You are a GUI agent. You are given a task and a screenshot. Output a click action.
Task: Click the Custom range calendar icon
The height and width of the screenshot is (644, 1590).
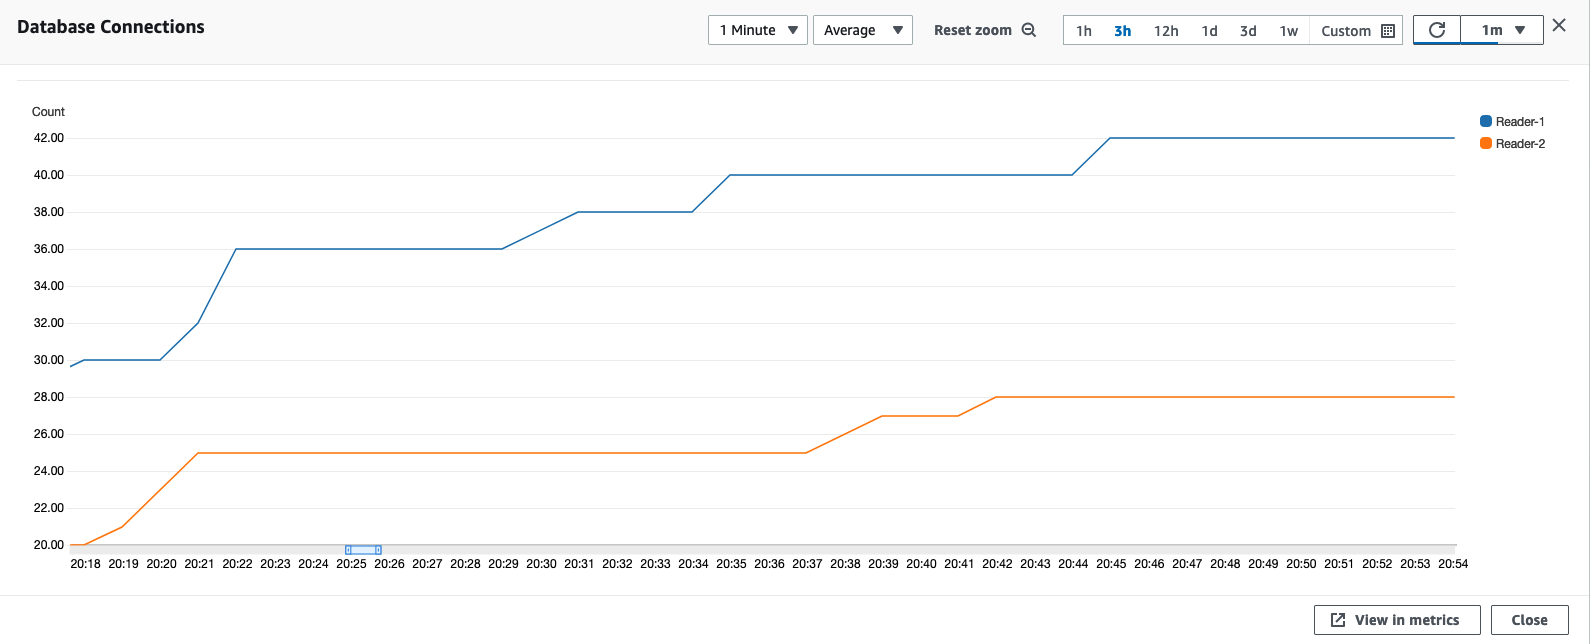[1387, 31]
